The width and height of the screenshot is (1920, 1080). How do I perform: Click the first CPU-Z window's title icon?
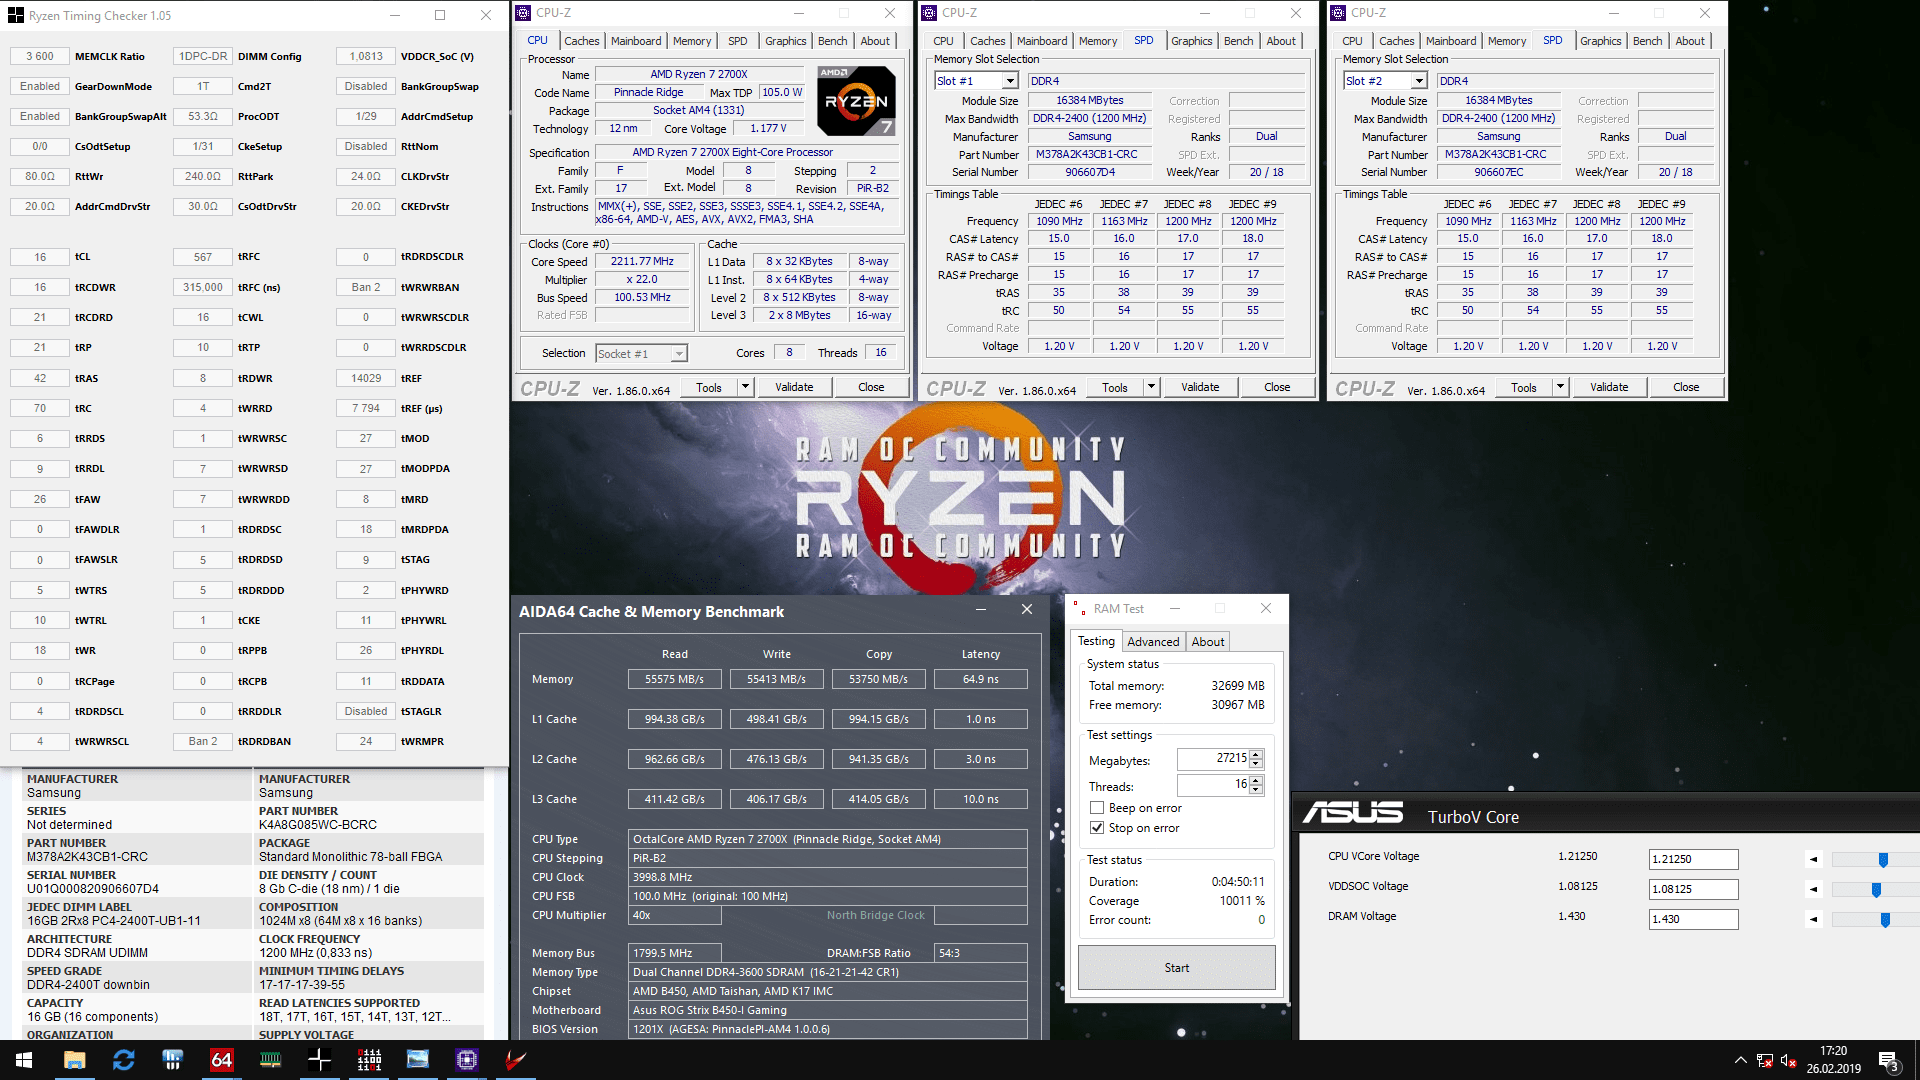[x=524, y=13]
